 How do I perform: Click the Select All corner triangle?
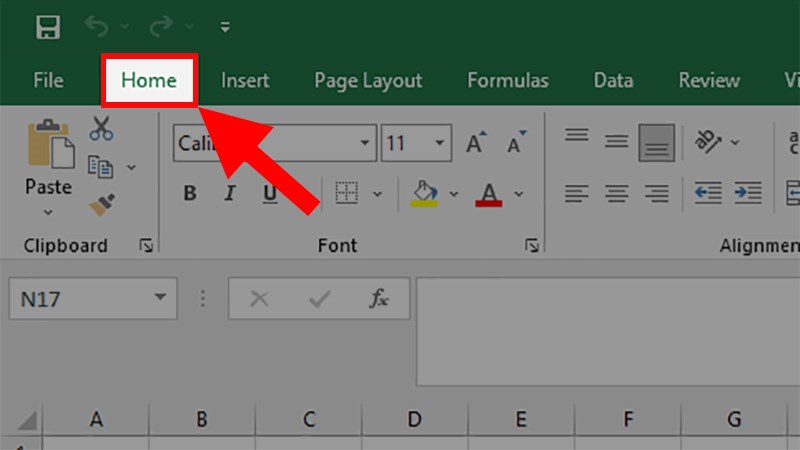[27, 420]
